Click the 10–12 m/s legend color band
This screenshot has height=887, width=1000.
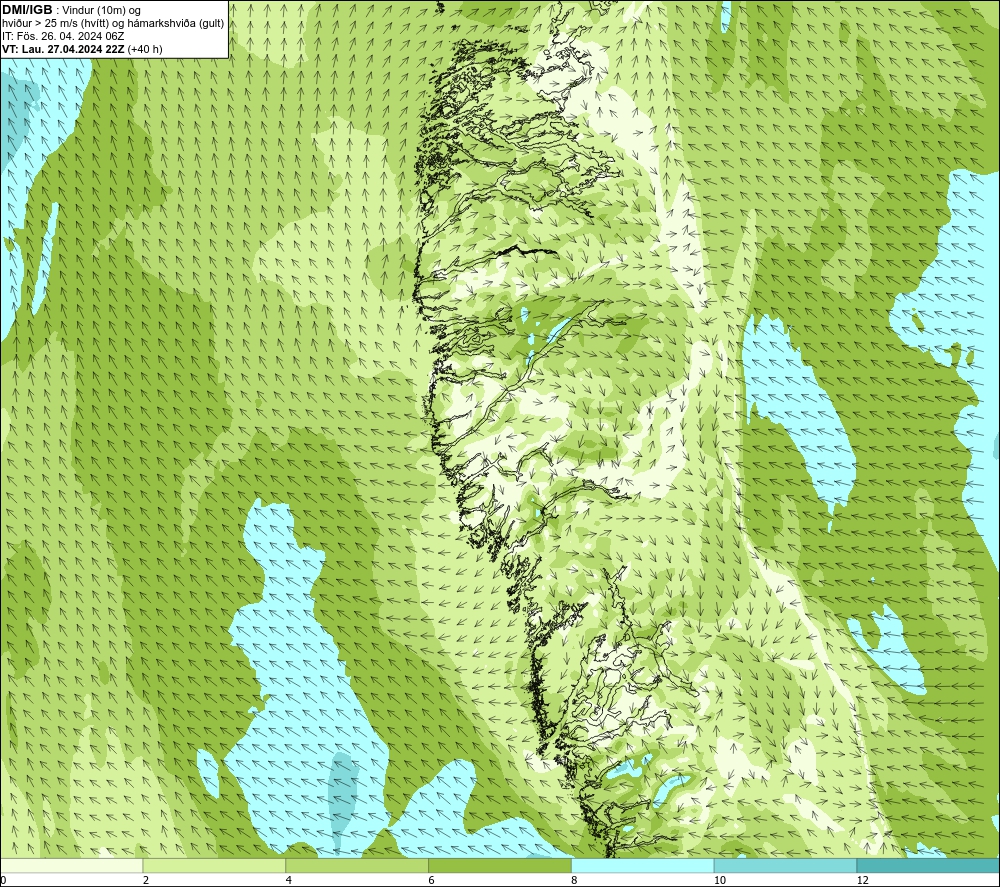click(786, 865)
